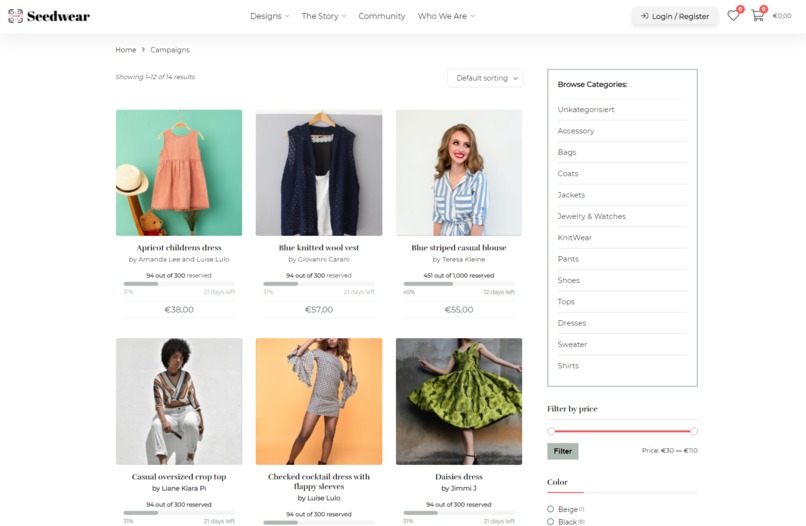Image resolution: width=806 pixels, height=526 pixels.
Task: Open the Blue knitted wool vest image
Action: point(319,173)
